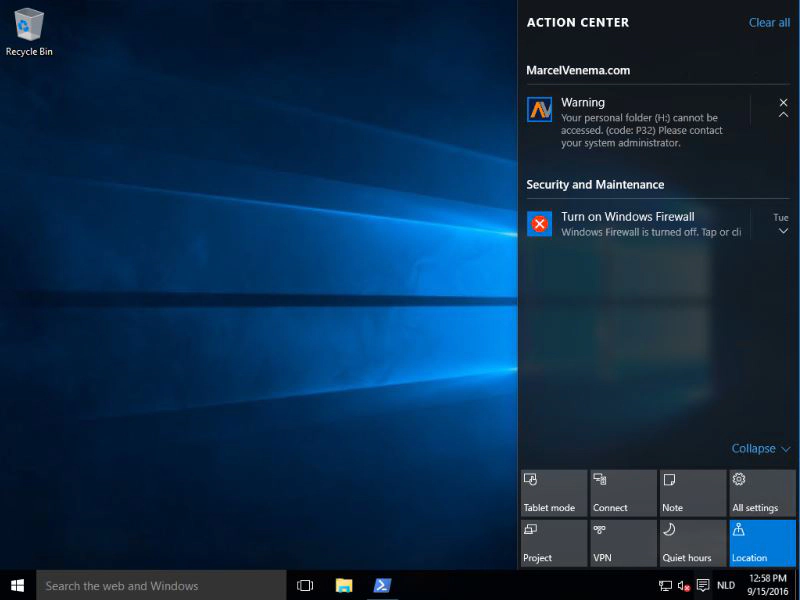Click the Search the web and Windows box

(x=160, y=586)
